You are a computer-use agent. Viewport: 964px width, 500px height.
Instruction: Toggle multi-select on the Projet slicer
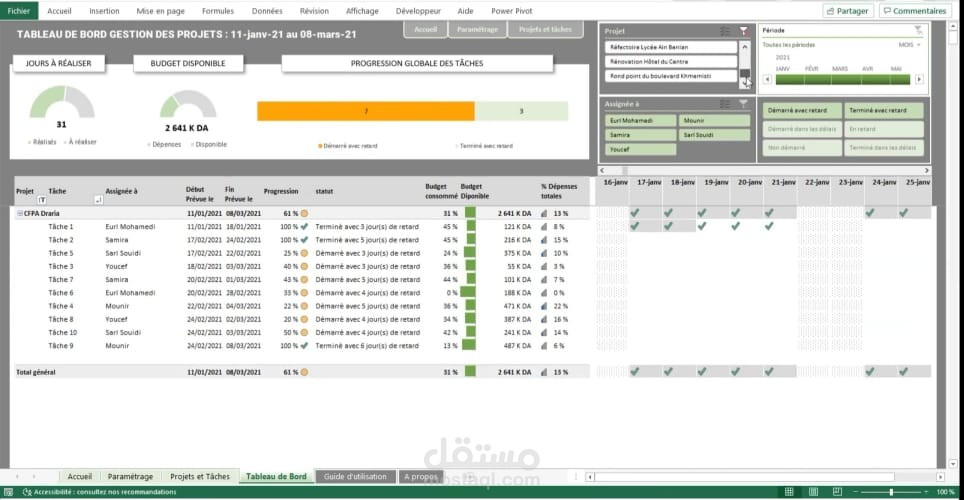click(725, 31)
